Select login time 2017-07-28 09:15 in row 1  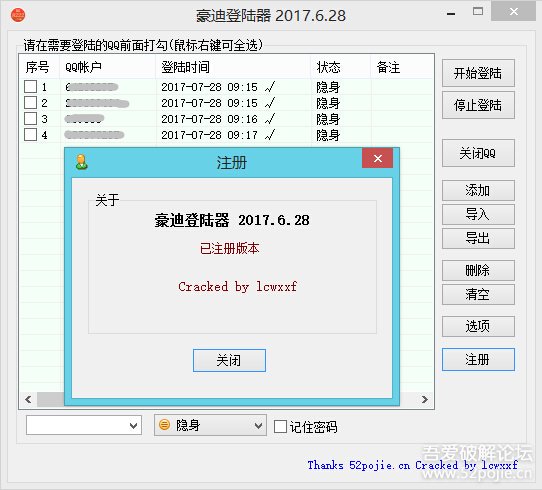pyautogui.click(x=209, y=87)
